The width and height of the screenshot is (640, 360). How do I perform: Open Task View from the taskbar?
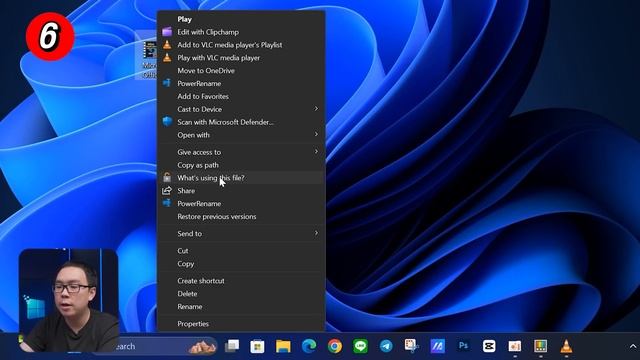tap(232, 346)
